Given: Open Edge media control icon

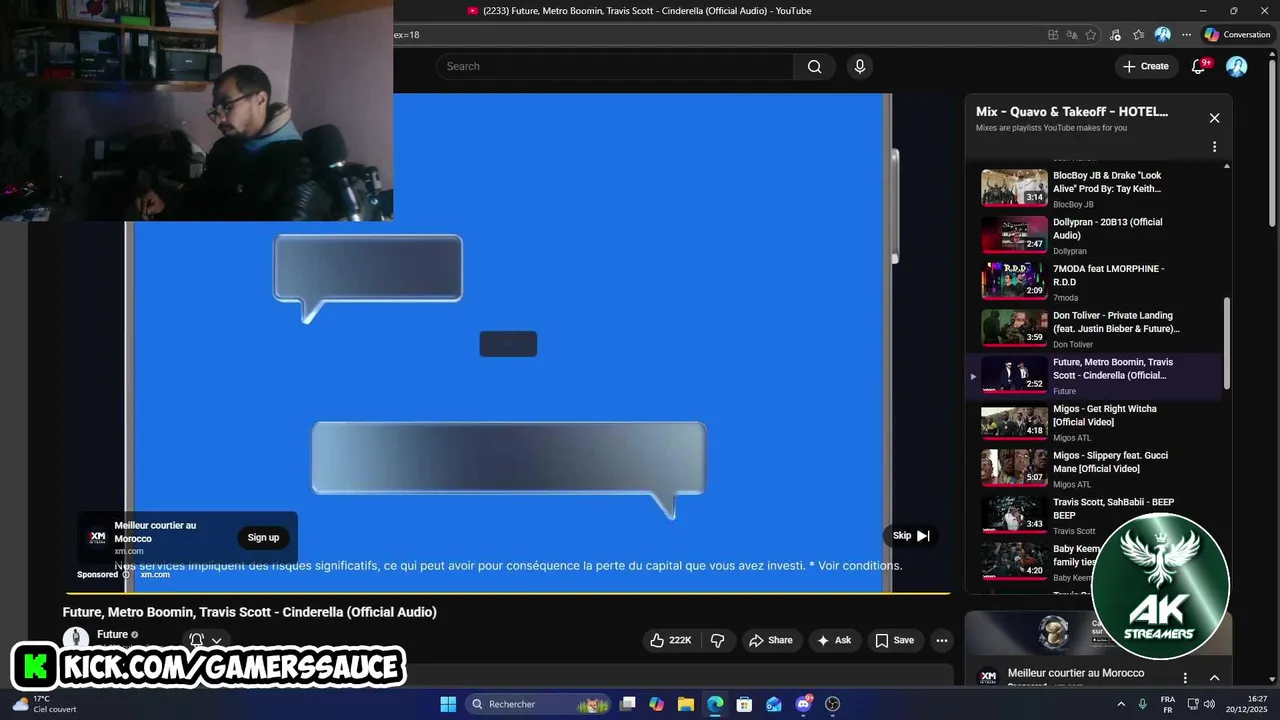Looking at the screenshot, I should (x=1115, y=35).
